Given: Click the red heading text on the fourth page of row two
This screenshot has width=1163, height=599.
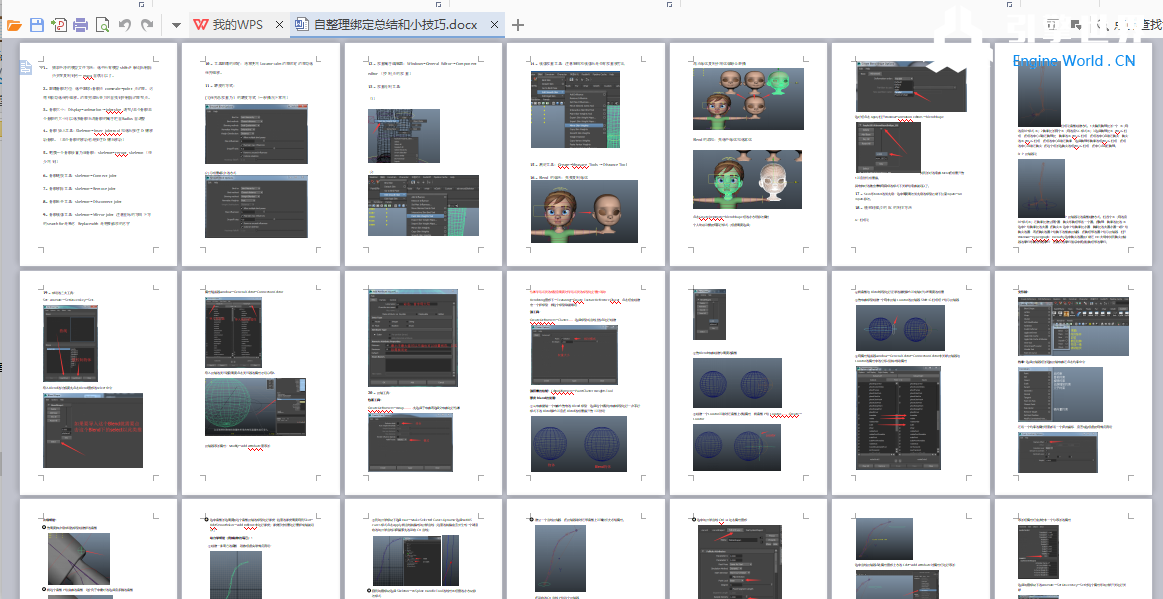Looking at the screenshot, I should (x=568, y=292).
